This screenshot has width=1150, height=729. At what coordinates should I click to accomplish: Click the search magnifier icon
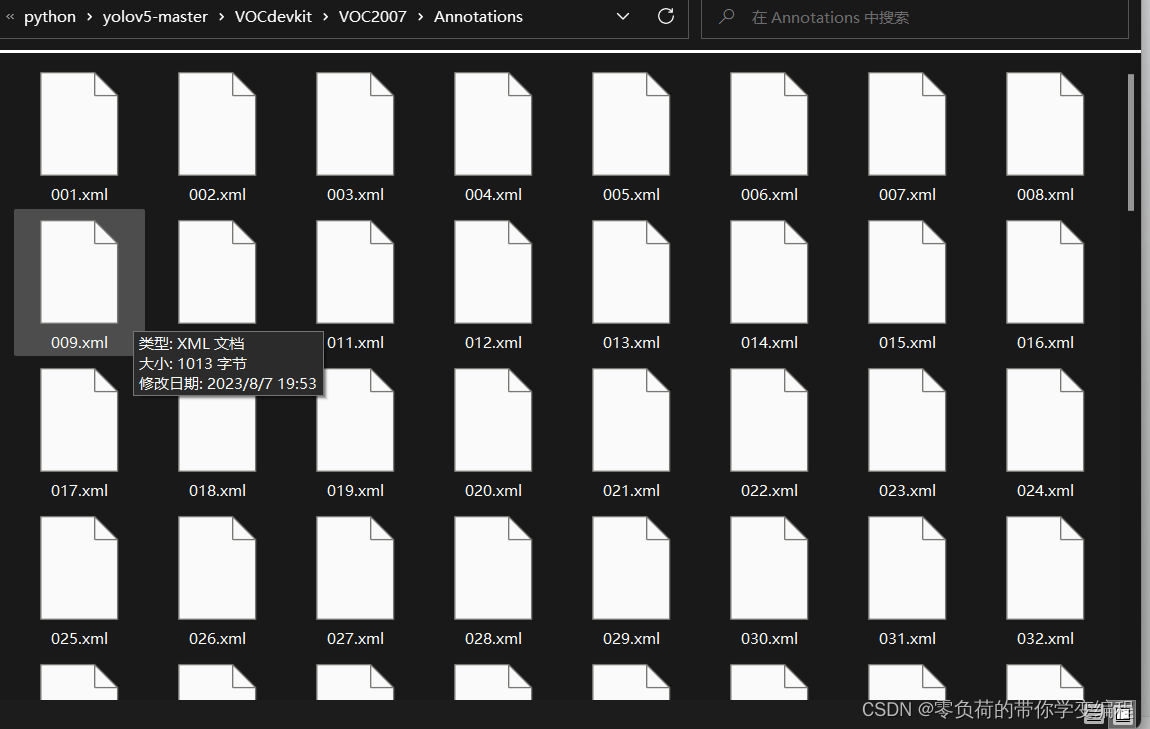(x=727, y=16)
